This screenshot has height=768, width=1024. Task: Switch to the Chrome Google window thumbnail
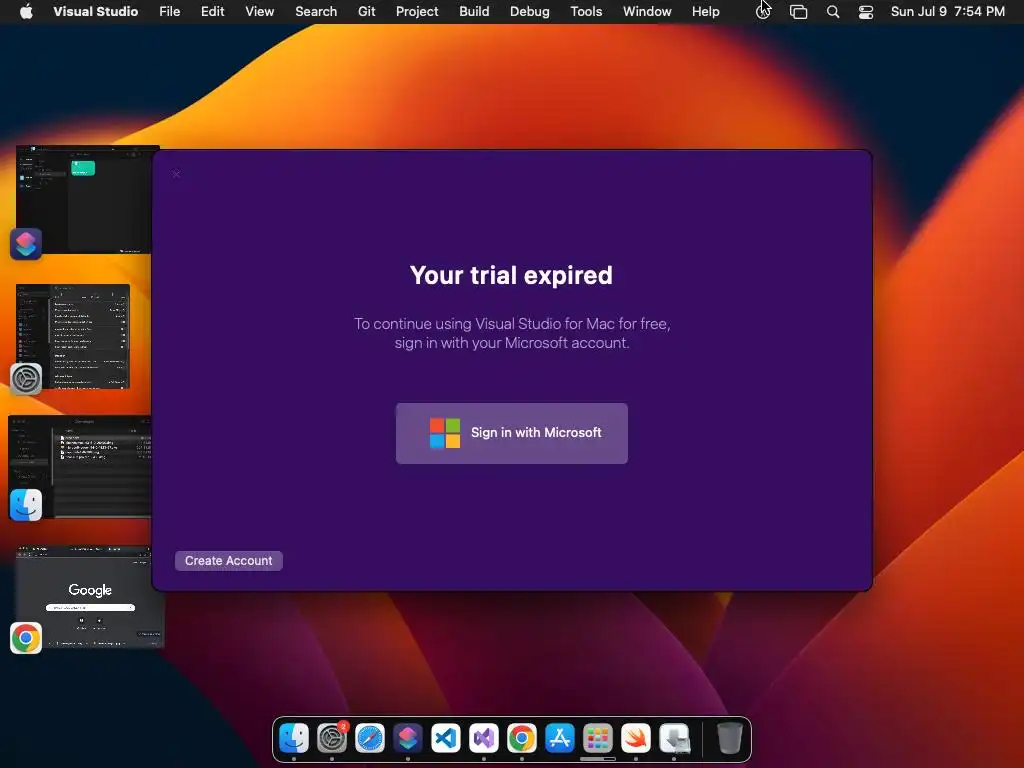point(89,597)
